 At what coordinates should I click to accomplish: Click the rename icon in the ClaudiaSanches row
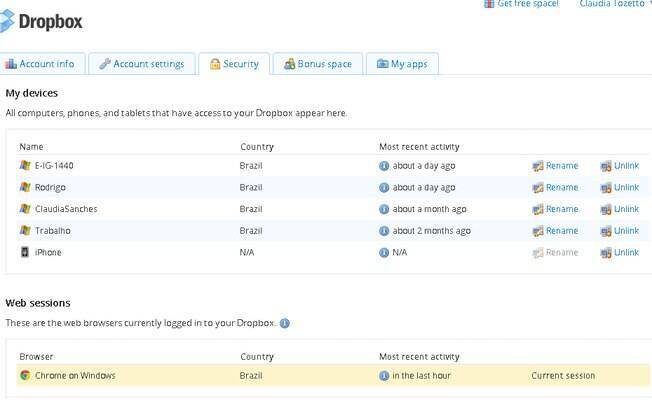(x=538, y=210)
